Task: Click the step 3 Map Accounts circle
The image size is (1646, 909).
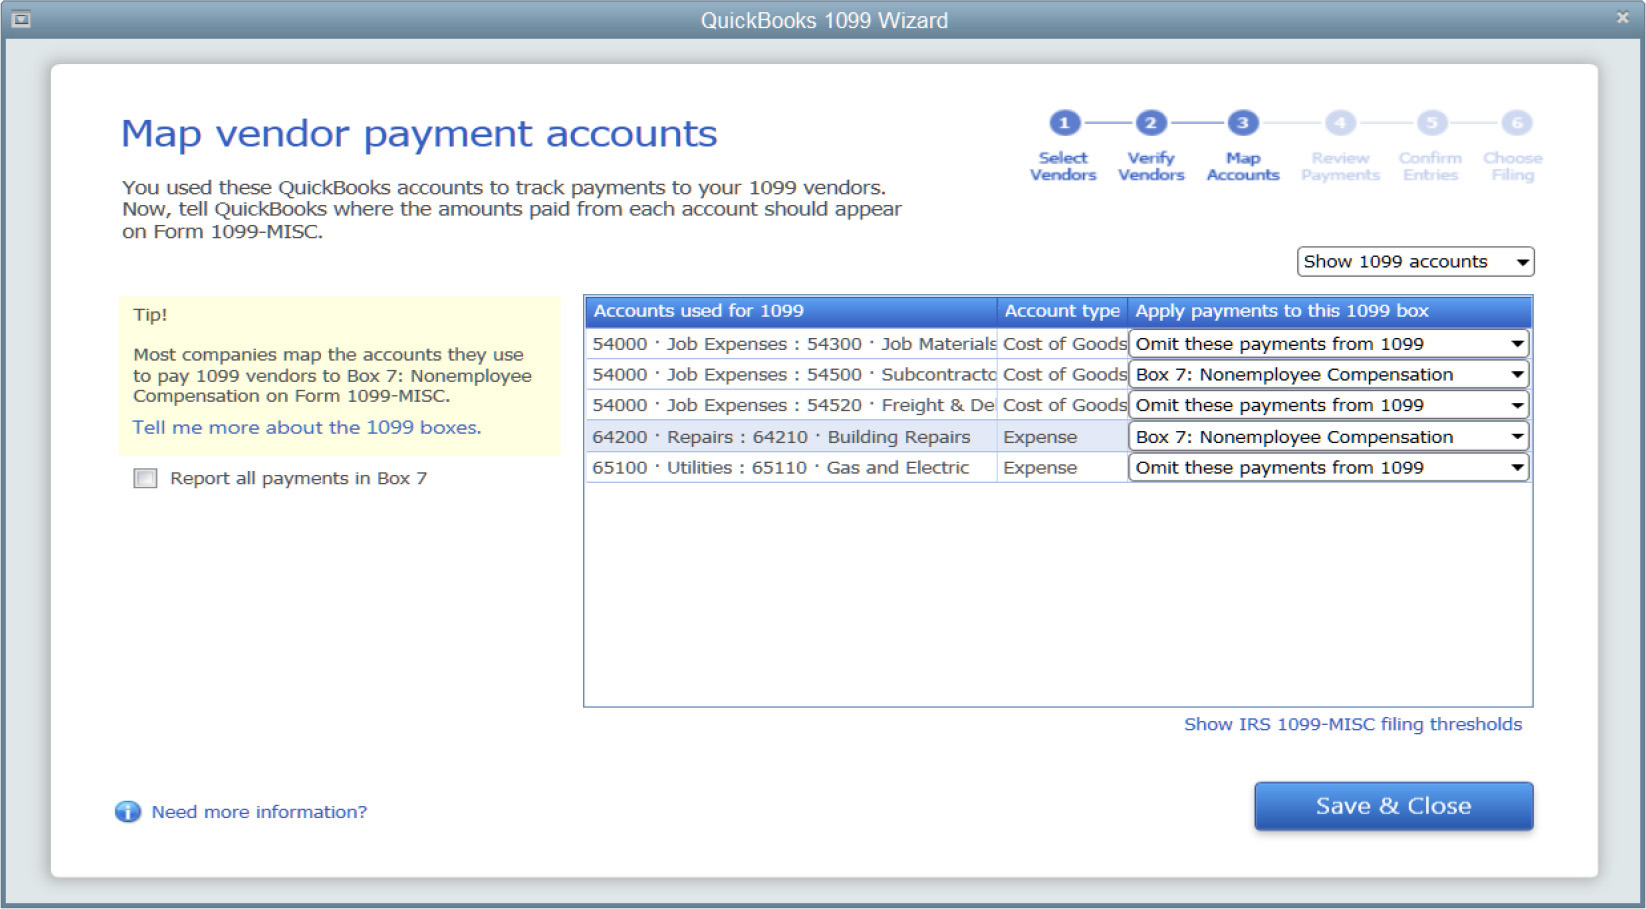Action: pos(1243,123)
